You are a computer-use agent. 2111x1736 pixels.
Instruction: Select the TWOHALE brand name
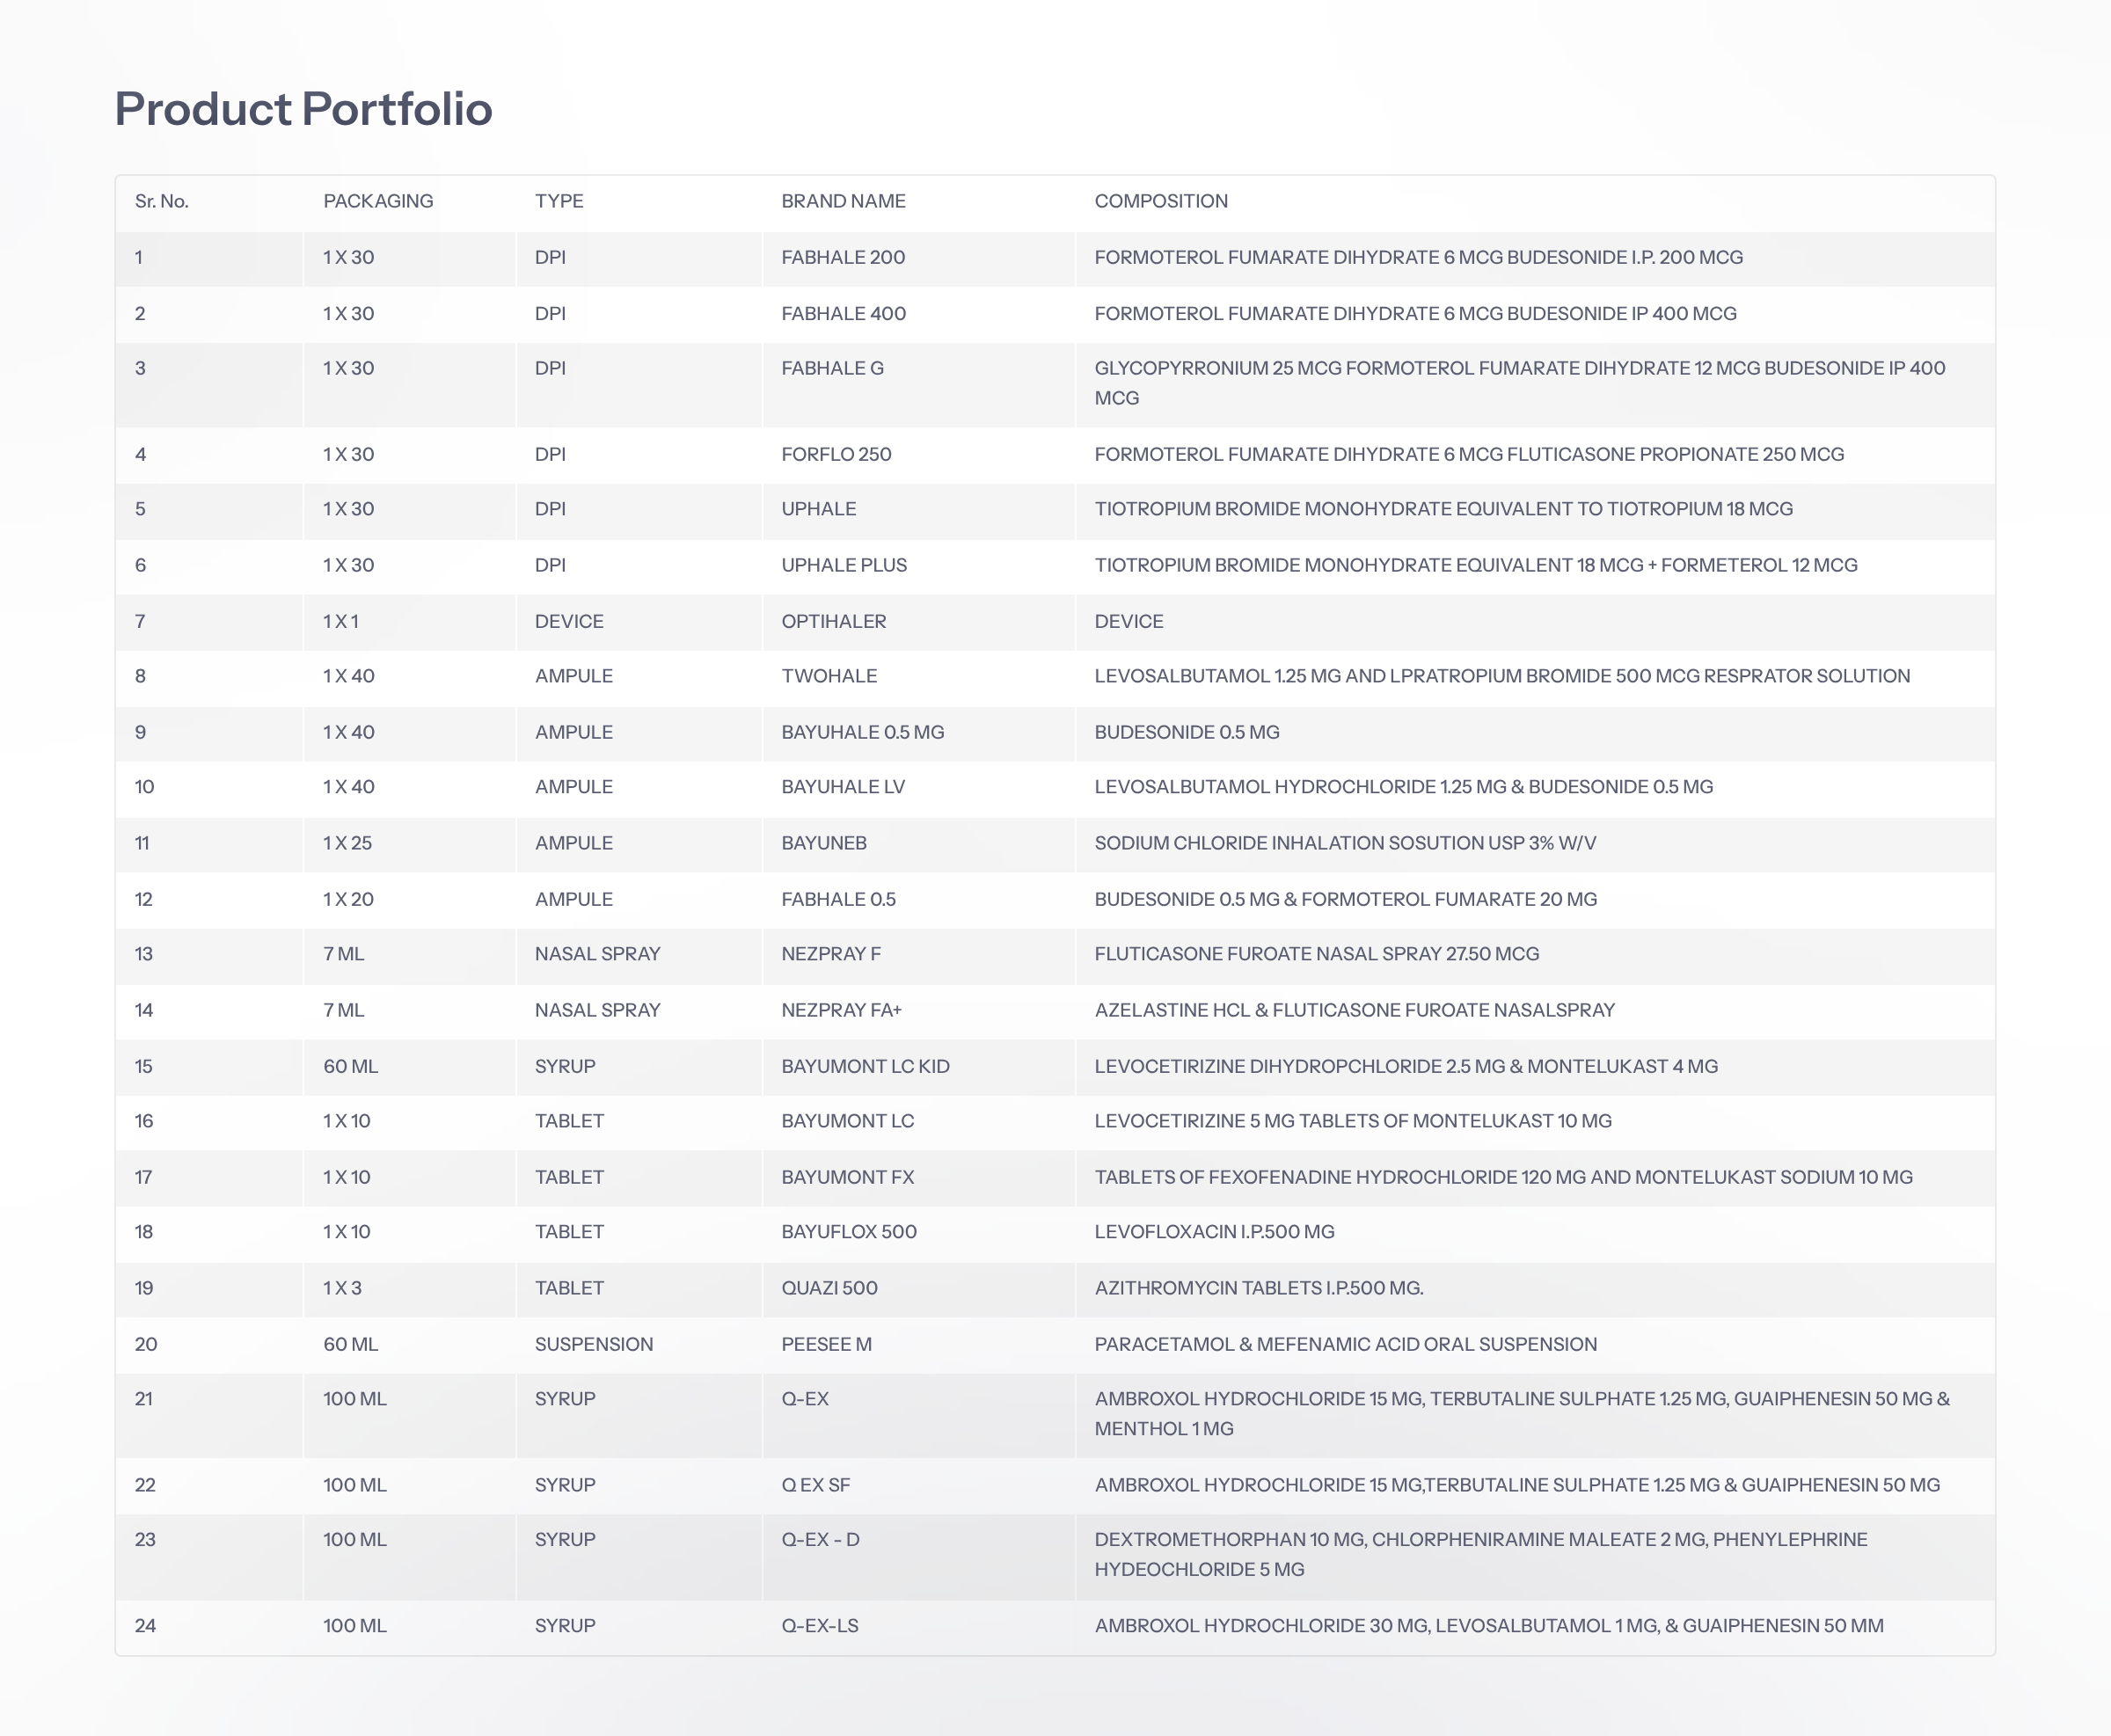click(829, 676)
